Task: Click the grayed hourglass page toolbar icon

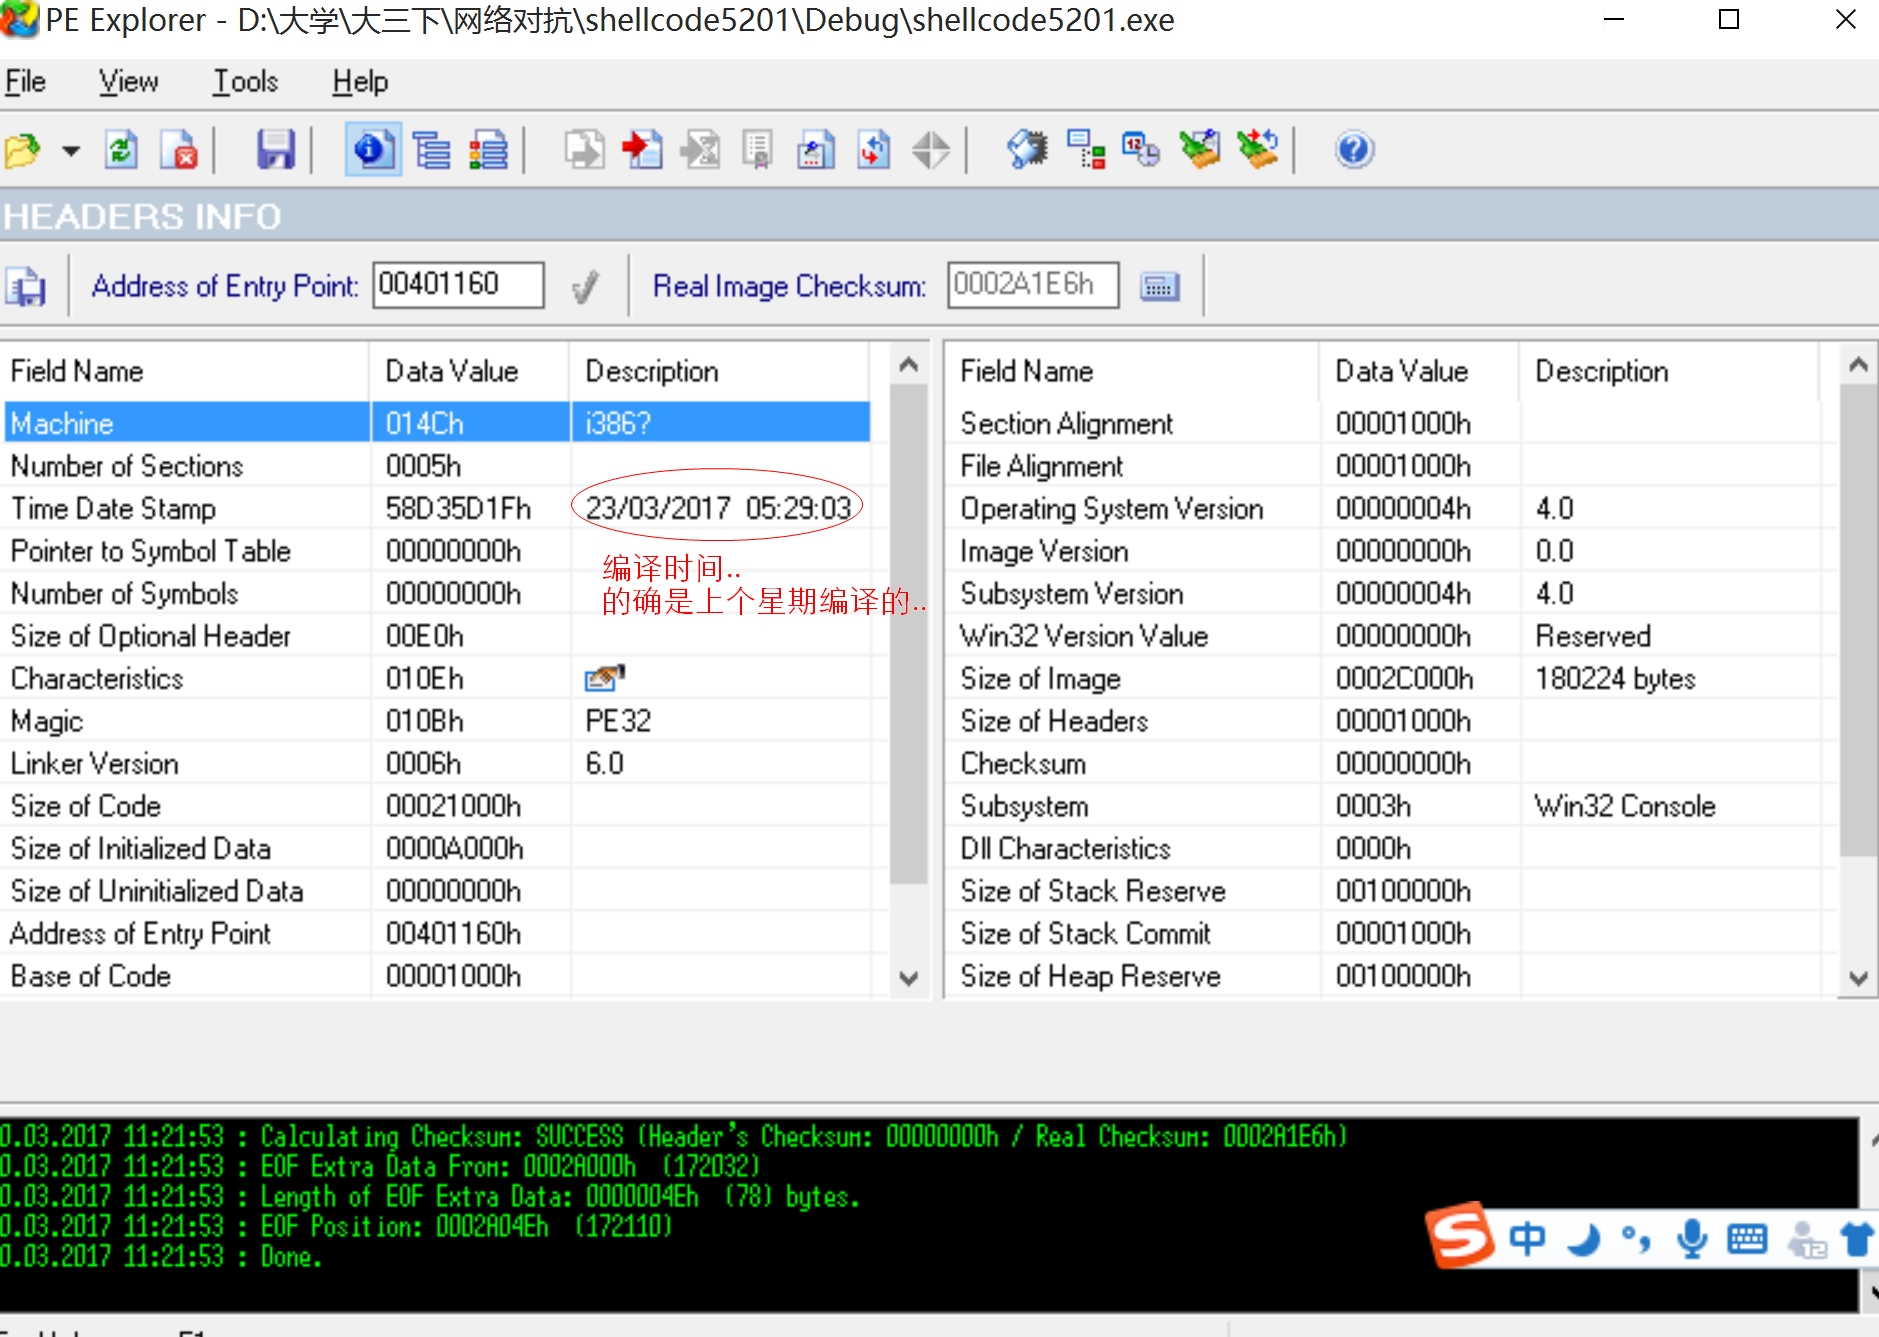Action: 701,150
